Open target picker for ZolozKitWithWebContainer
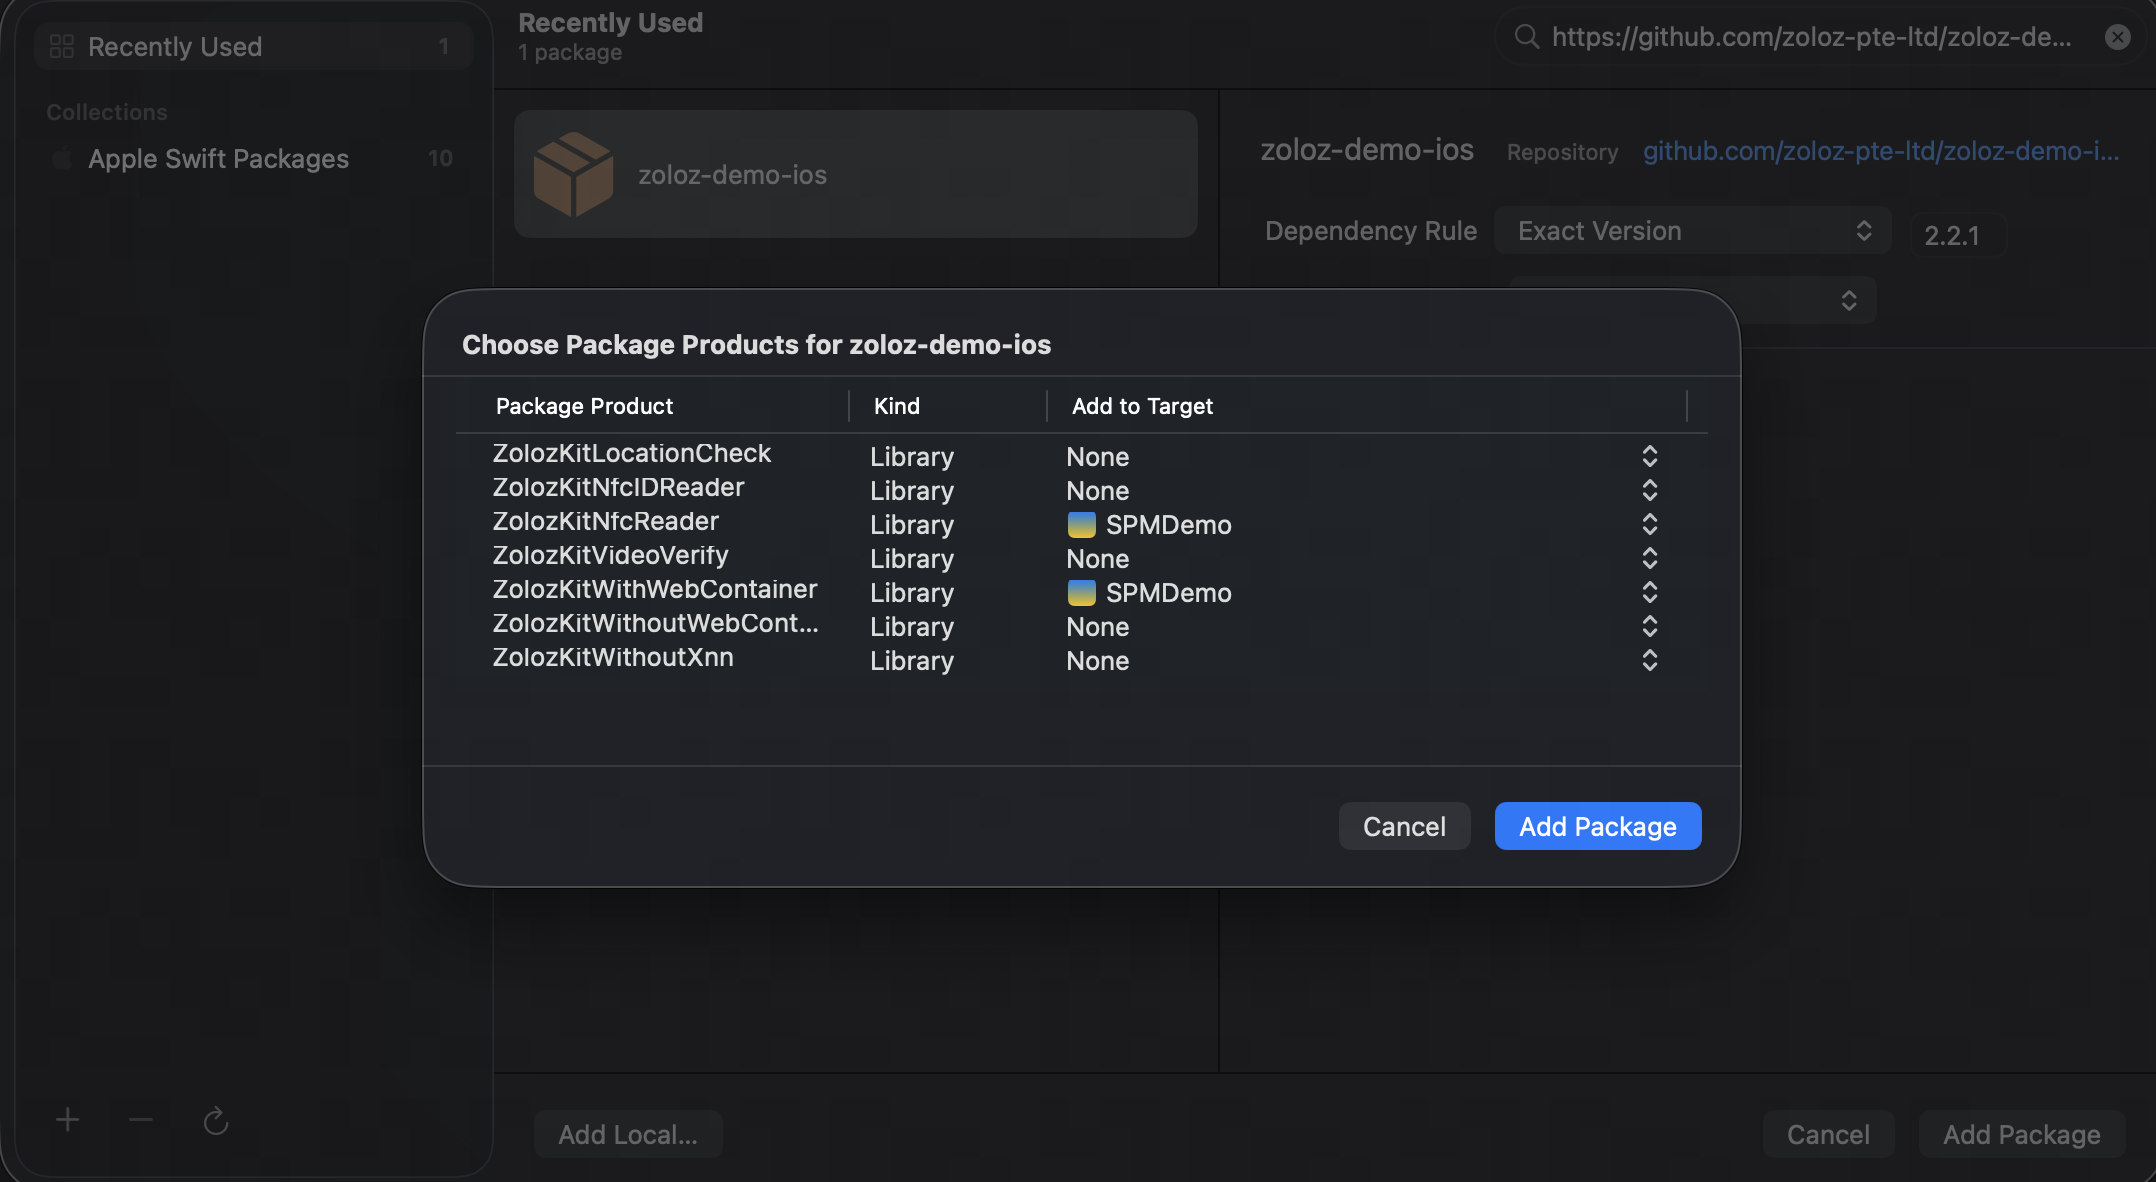The width and height of the screenshot is (2156, 1182). coord(1650,592)
